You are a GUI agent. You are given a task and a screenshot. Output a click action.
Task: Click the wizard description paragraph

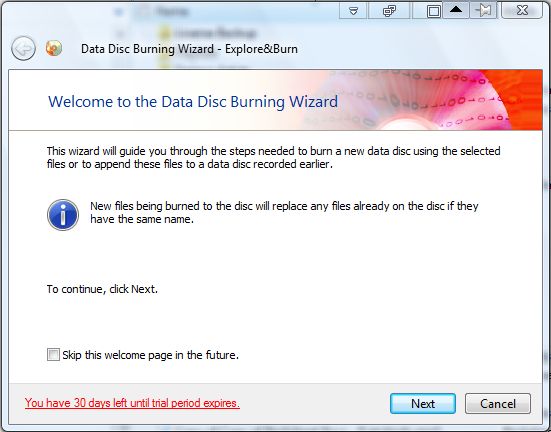(x=273, y=157)
